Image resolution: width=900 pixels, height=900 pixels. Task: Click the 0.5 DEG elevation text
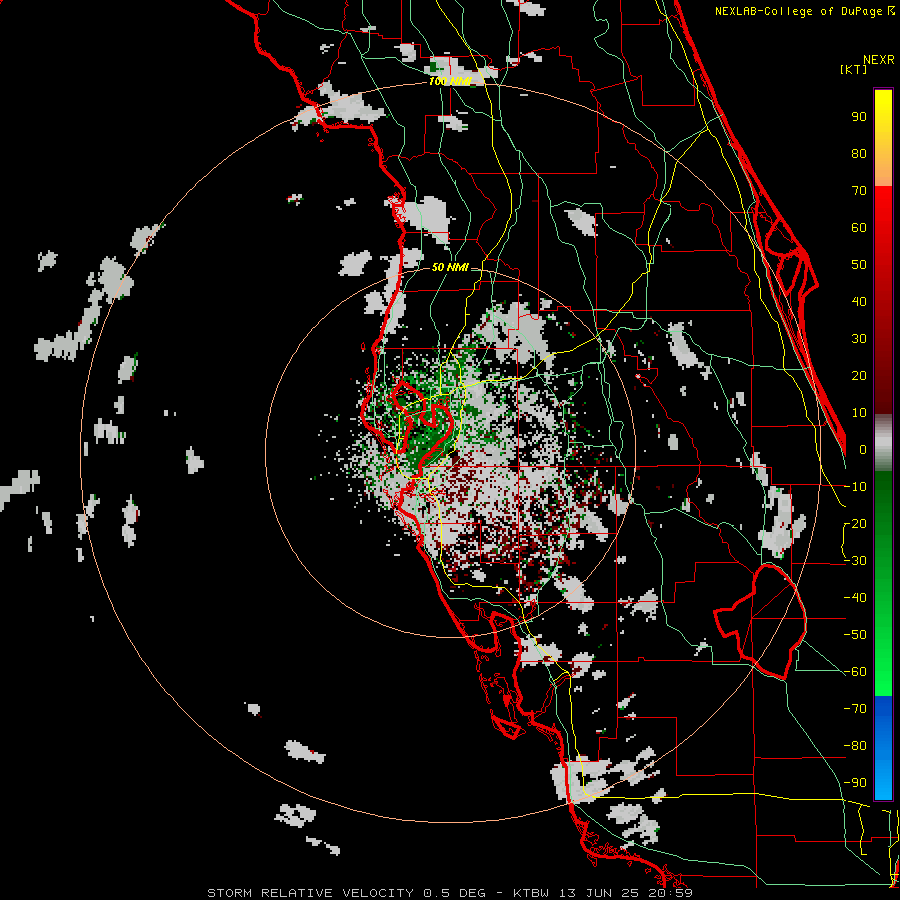click(x=455, y=893)
